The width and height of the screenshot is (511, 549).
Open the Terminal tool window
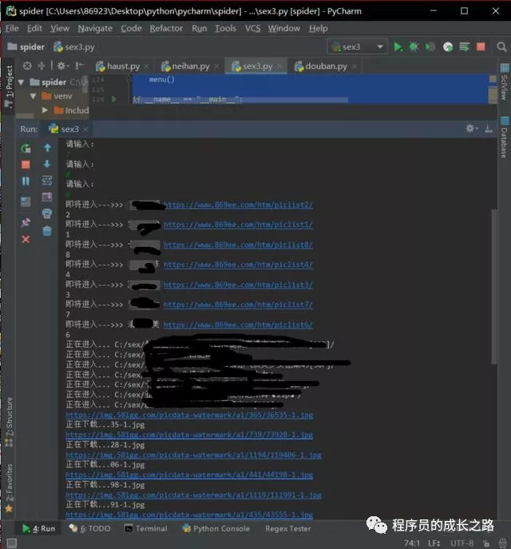(x=146, y=528)
